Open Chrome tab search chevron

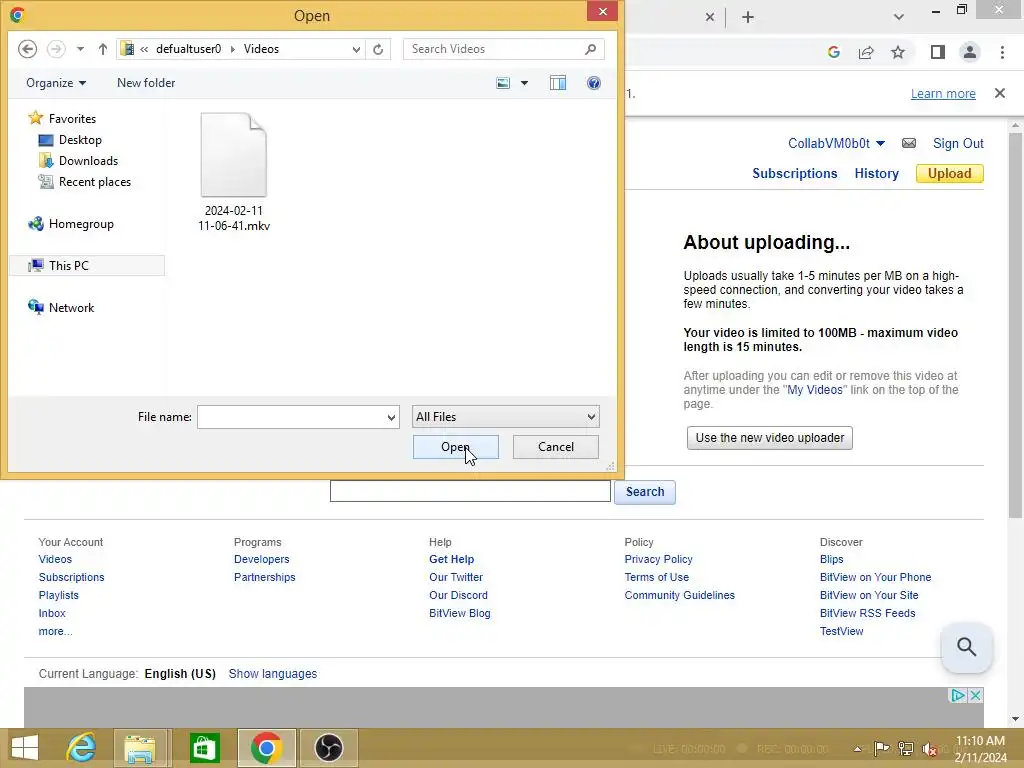coord(899,18)
